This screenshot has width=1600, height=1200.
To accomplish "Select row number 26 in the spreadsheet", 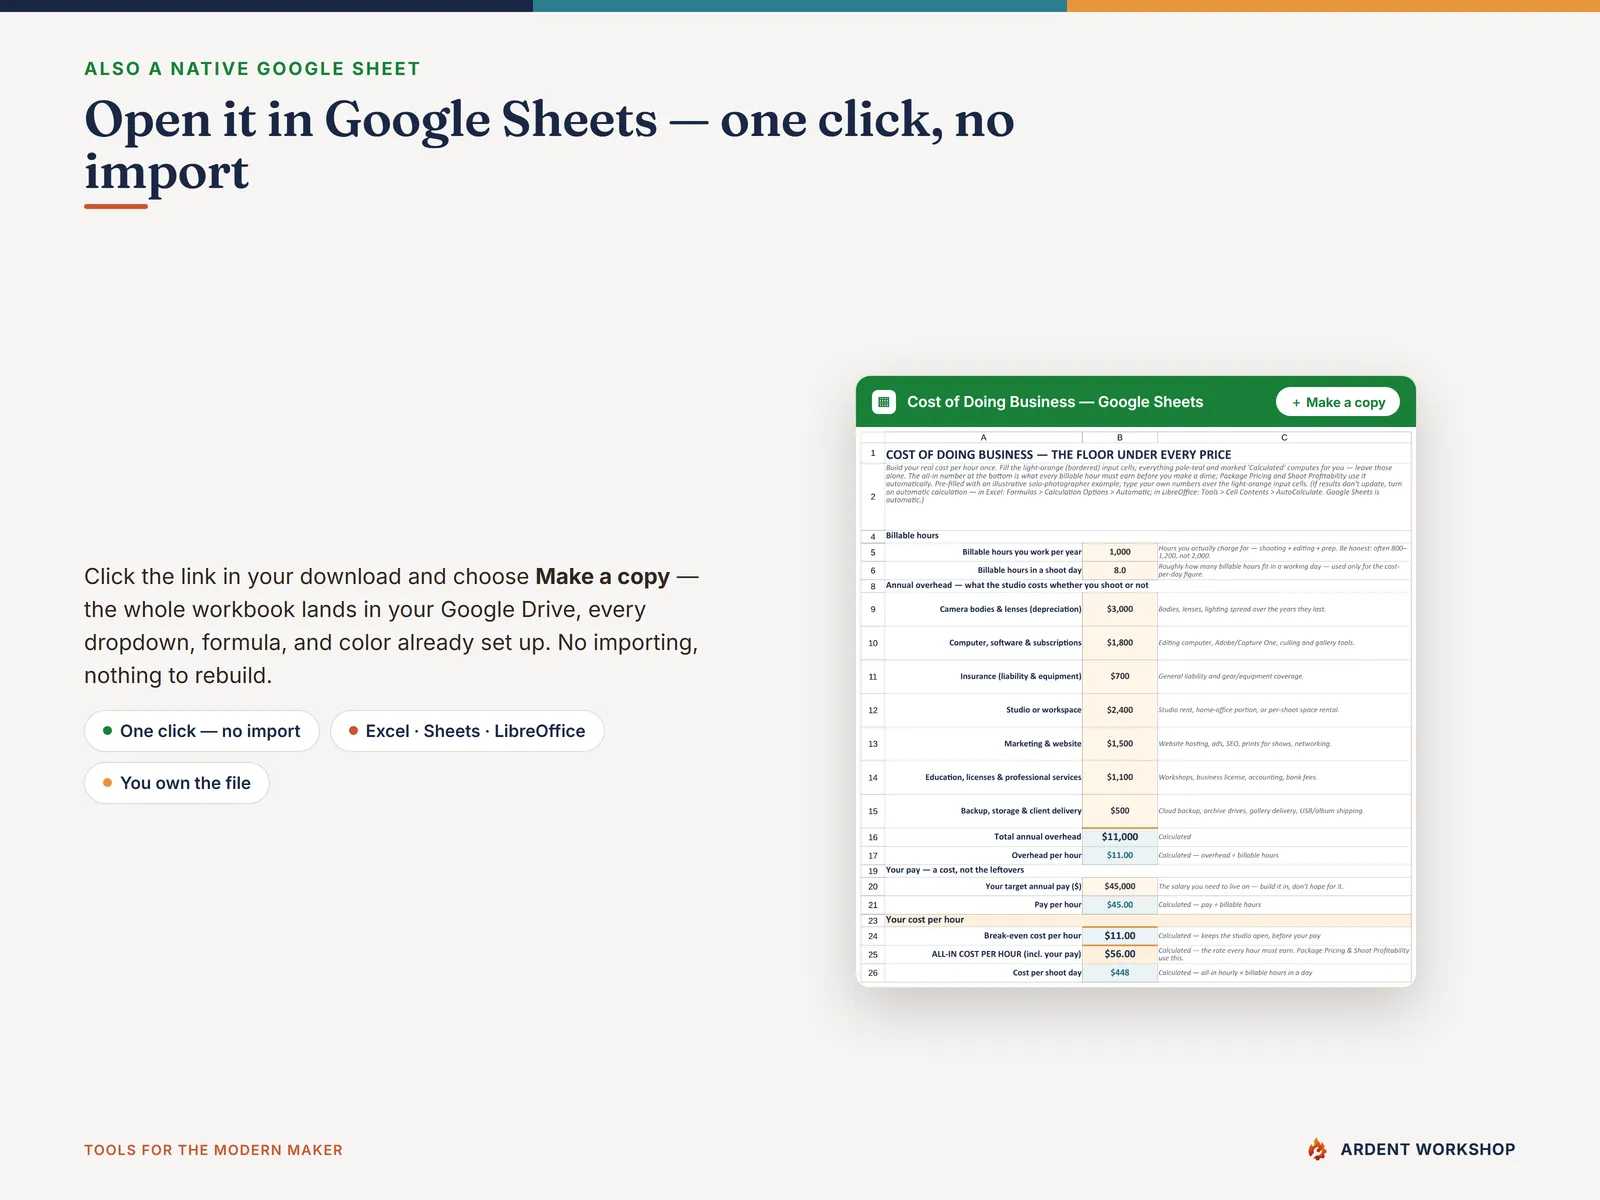I will [x=873, y=973].
